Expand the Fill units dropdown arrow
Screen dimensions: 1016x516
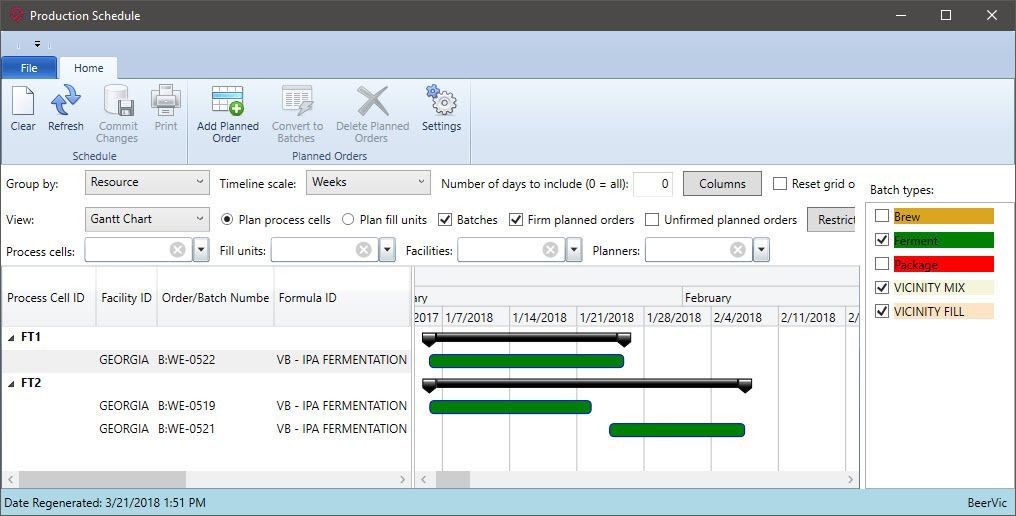coord(387,250)
